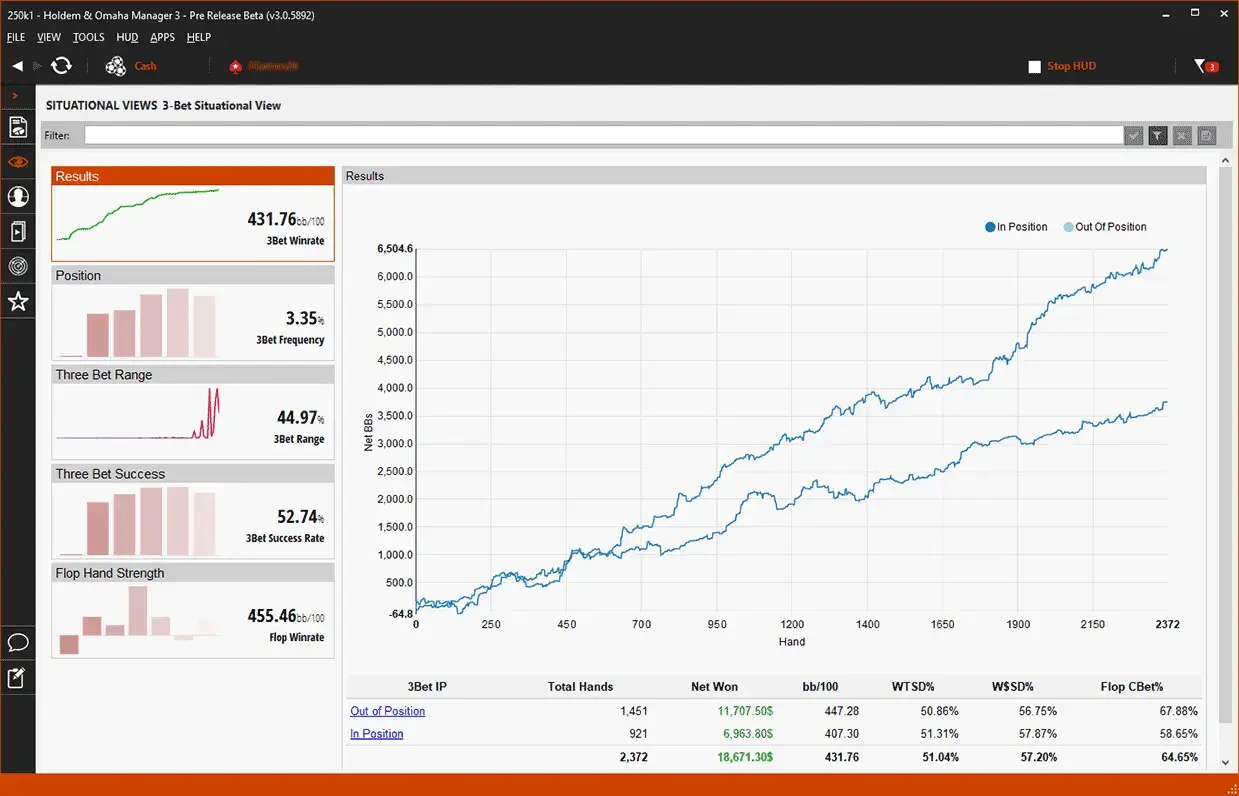Viewport: 1239px width, 796px height.
Task: Toggle the Stop HUD checkbox
Action: (x=1036, y=66)
